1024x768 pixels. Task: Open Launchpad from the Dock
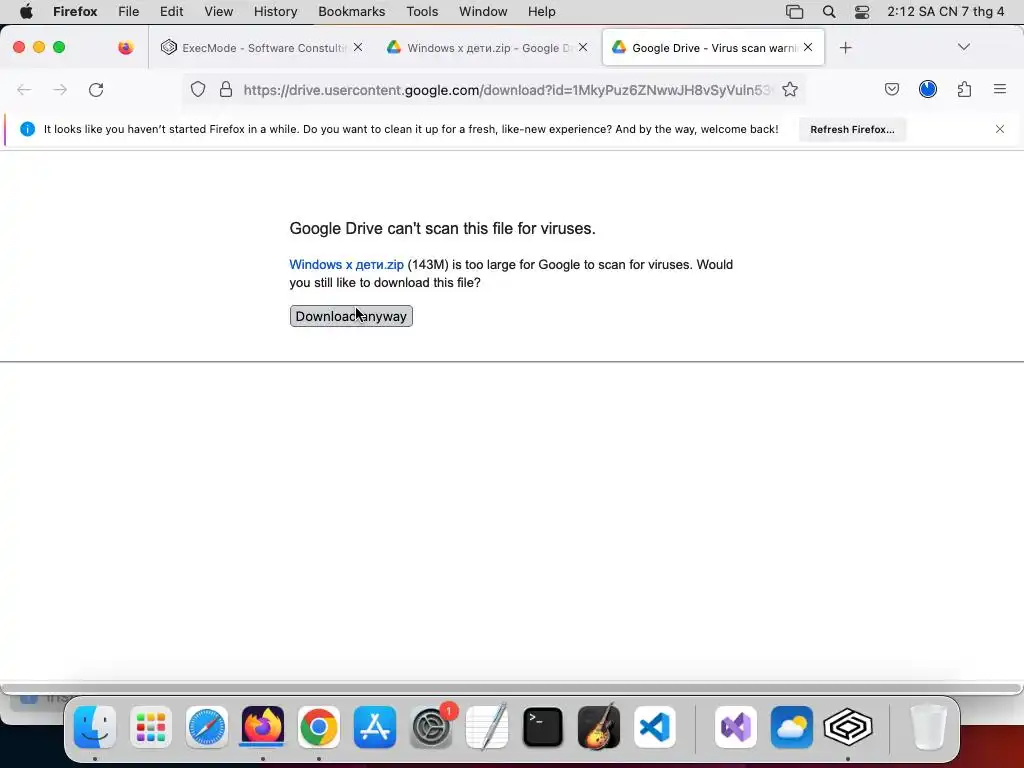151,727
